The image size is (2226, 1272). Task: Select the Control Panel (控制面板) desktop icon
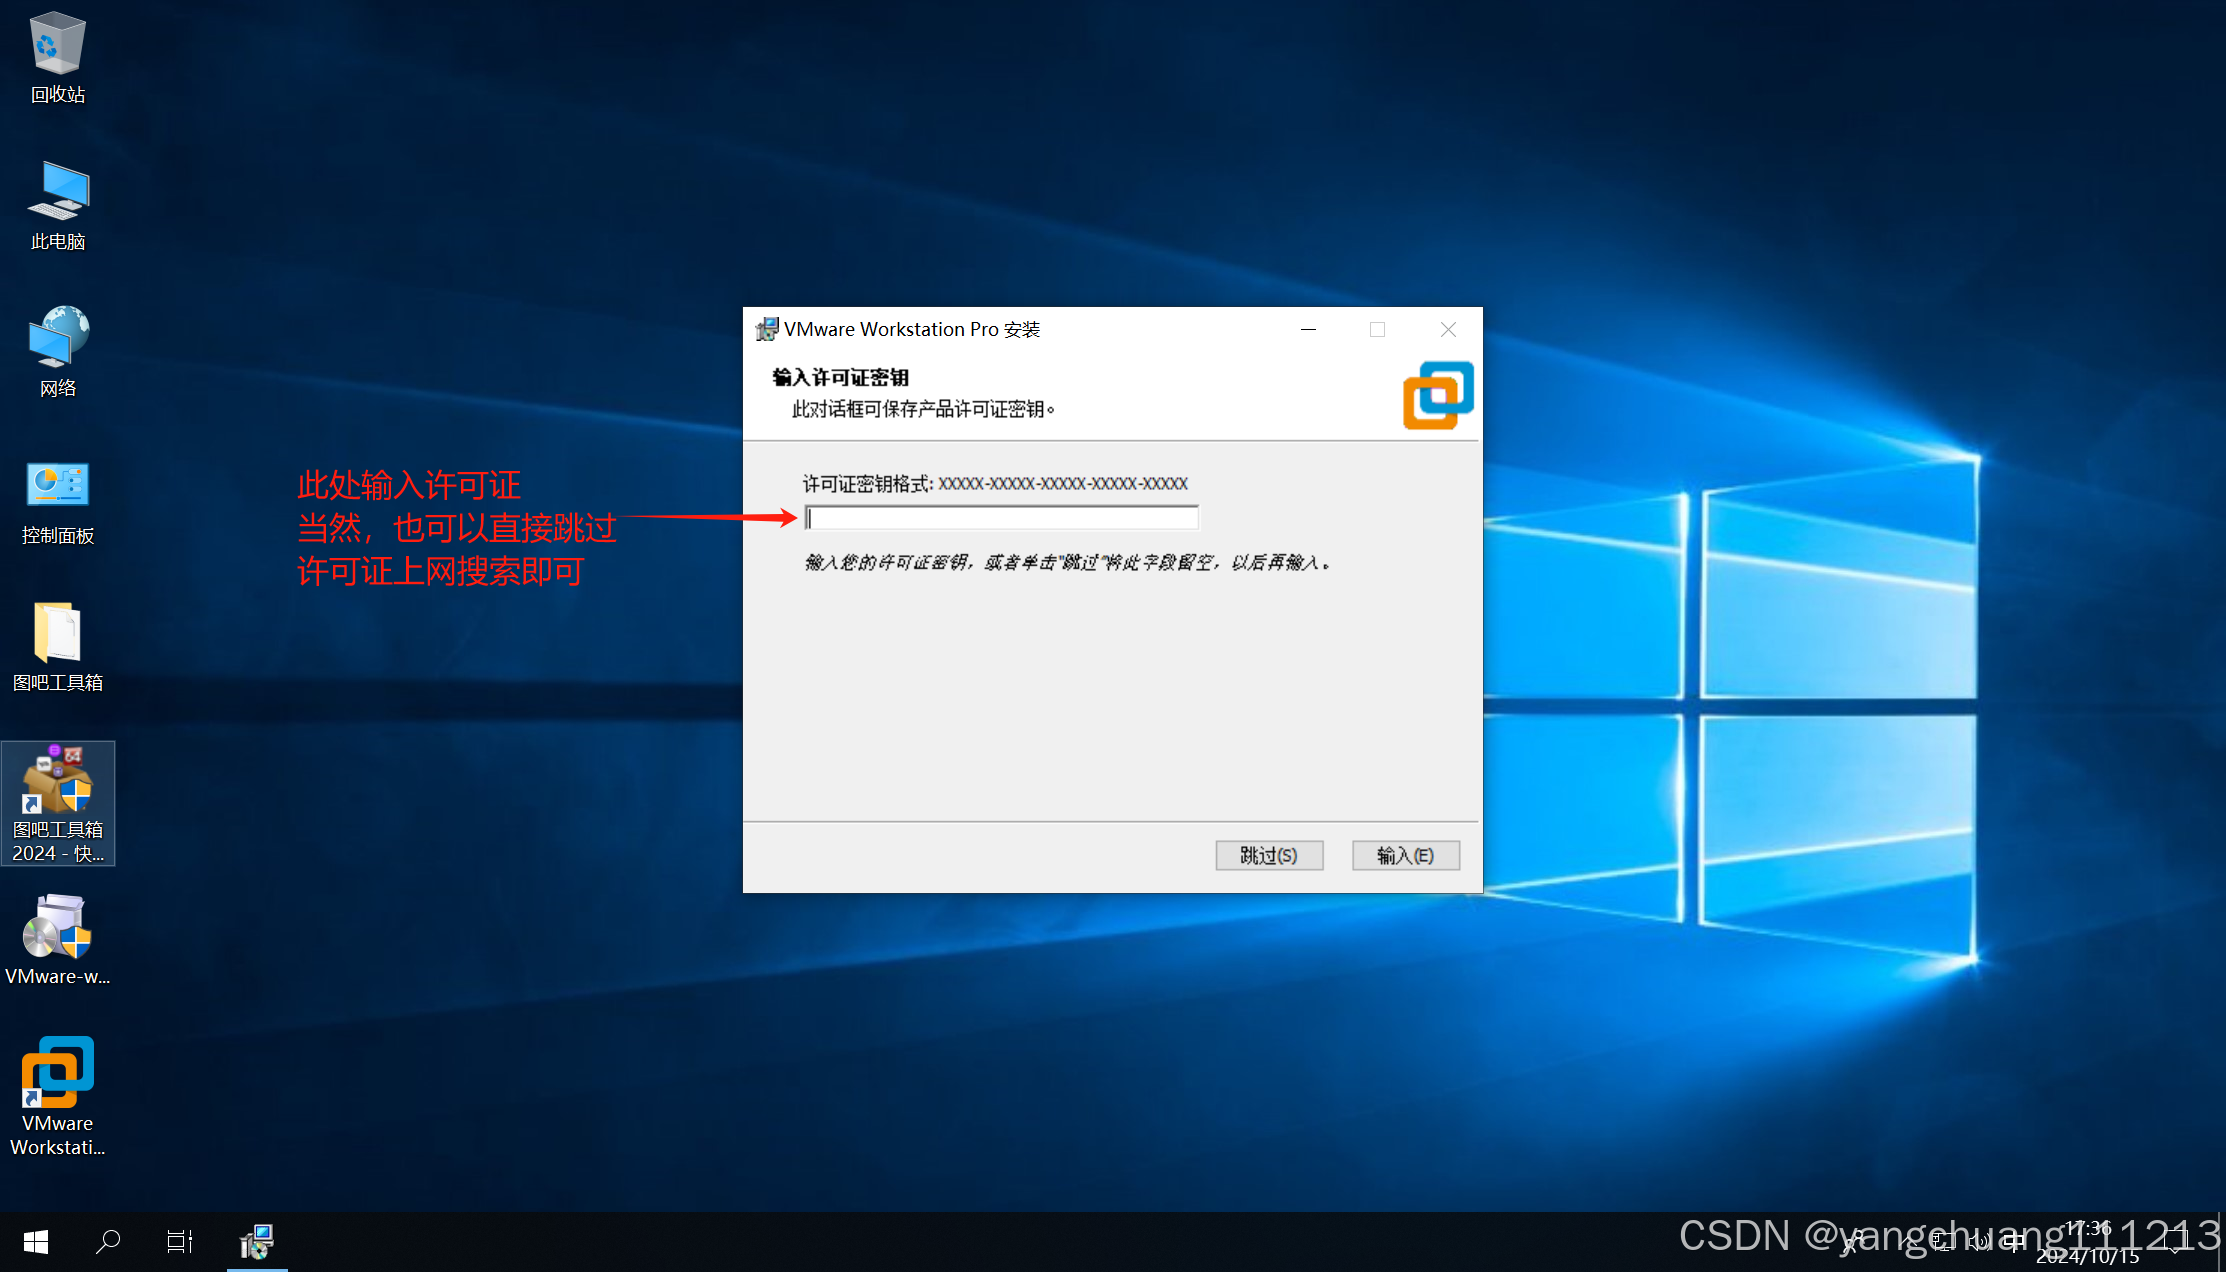(57, 501)
